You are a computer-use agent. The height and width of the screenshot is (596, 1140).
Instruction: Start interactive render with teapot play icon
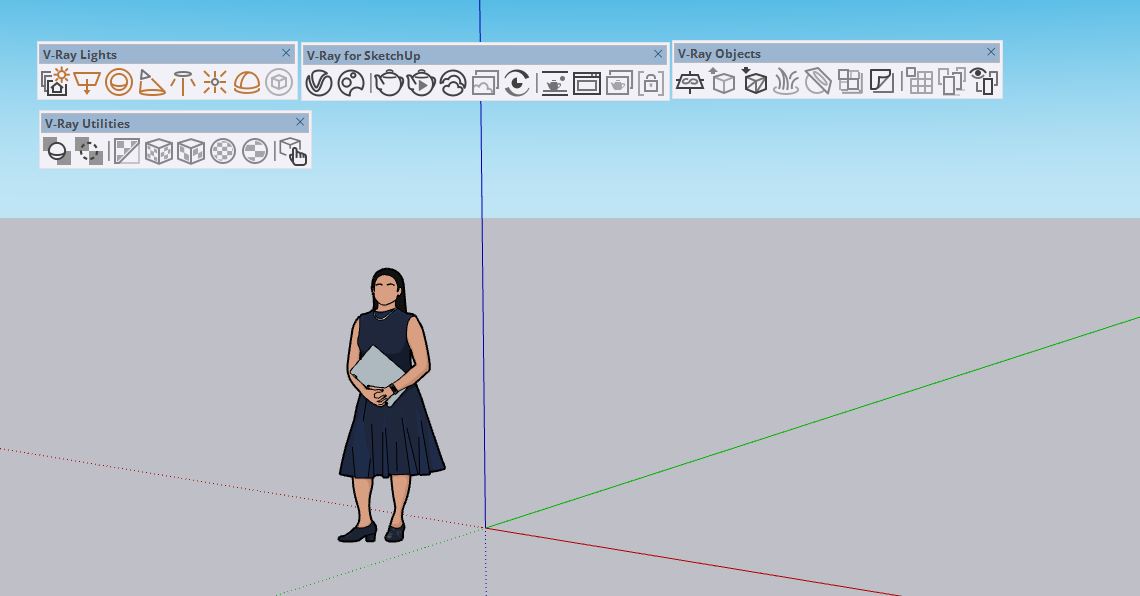click(421, 83)
